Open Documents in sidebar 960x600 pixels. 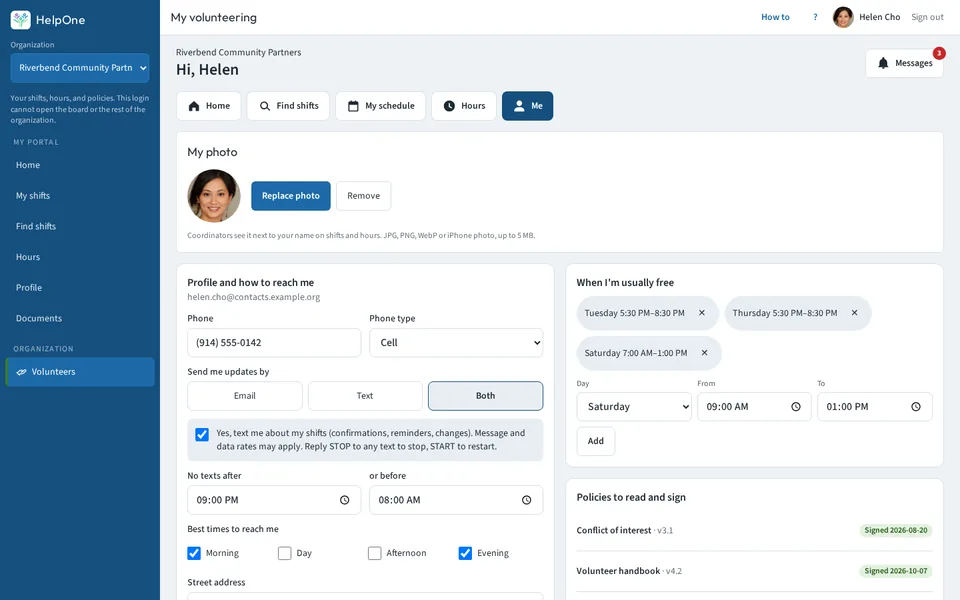click(80, 318)
